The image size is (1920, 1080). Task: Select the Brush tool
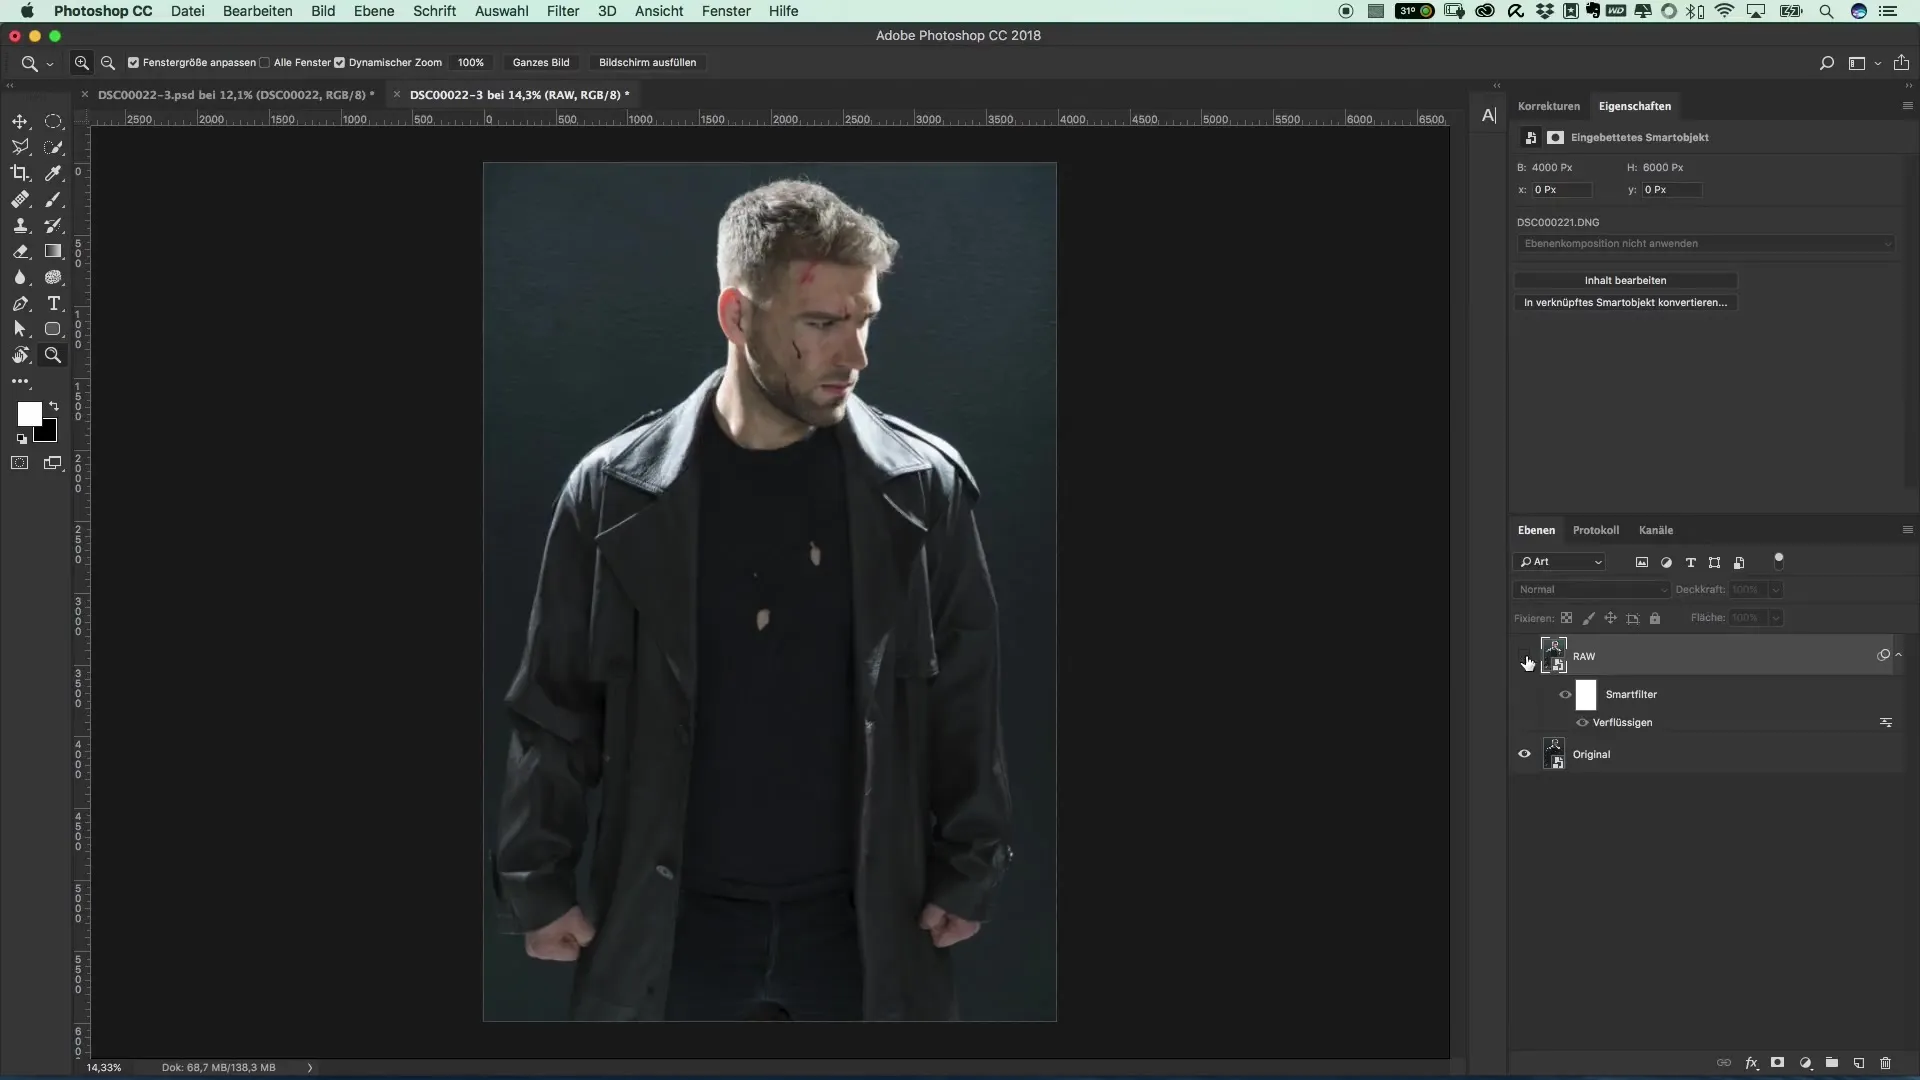pos(54,200)
